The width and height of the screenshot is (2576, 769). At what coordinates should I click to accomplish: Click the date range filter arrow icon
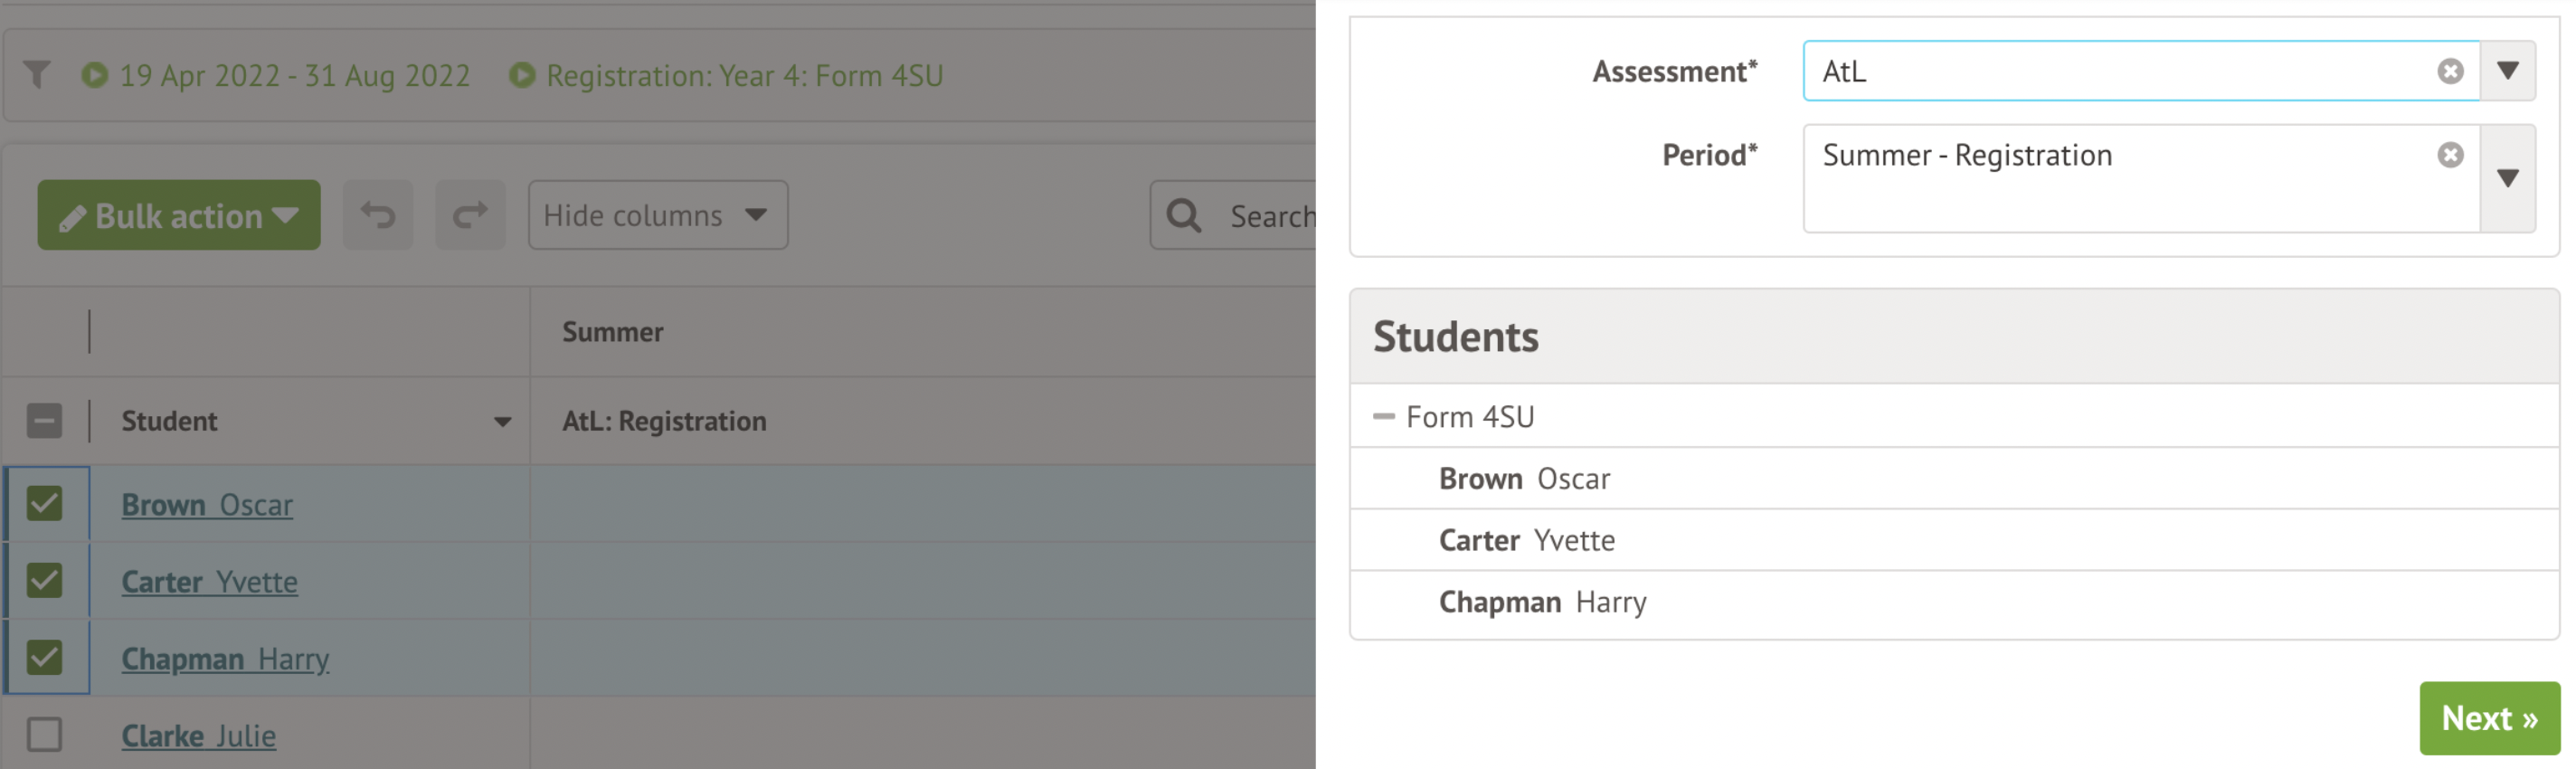pos(95,75)
